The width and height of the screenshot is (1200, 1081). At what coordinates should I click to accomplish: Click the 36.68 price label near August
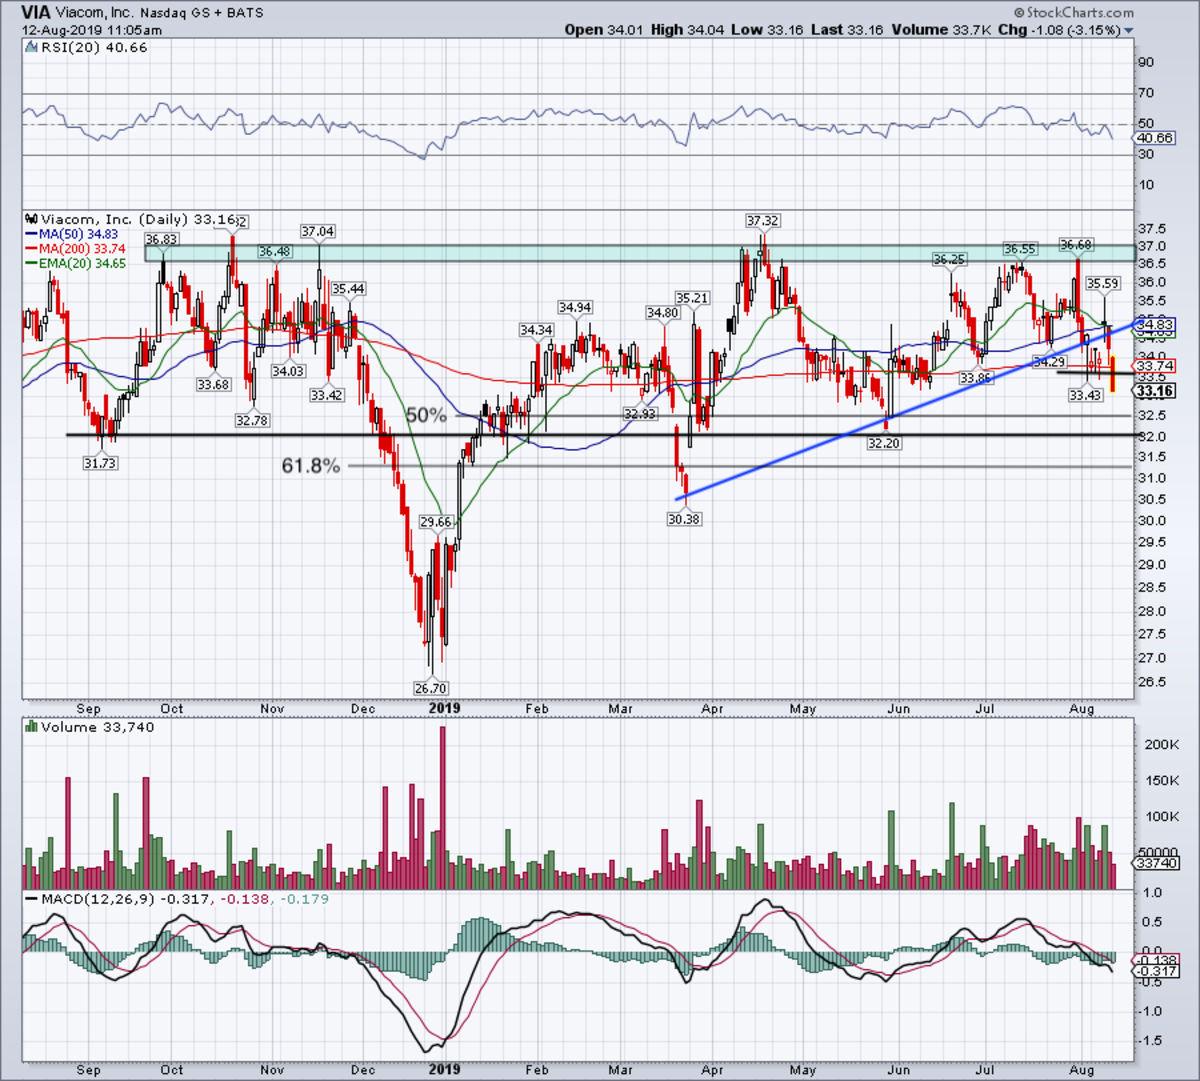(1075, 245)
